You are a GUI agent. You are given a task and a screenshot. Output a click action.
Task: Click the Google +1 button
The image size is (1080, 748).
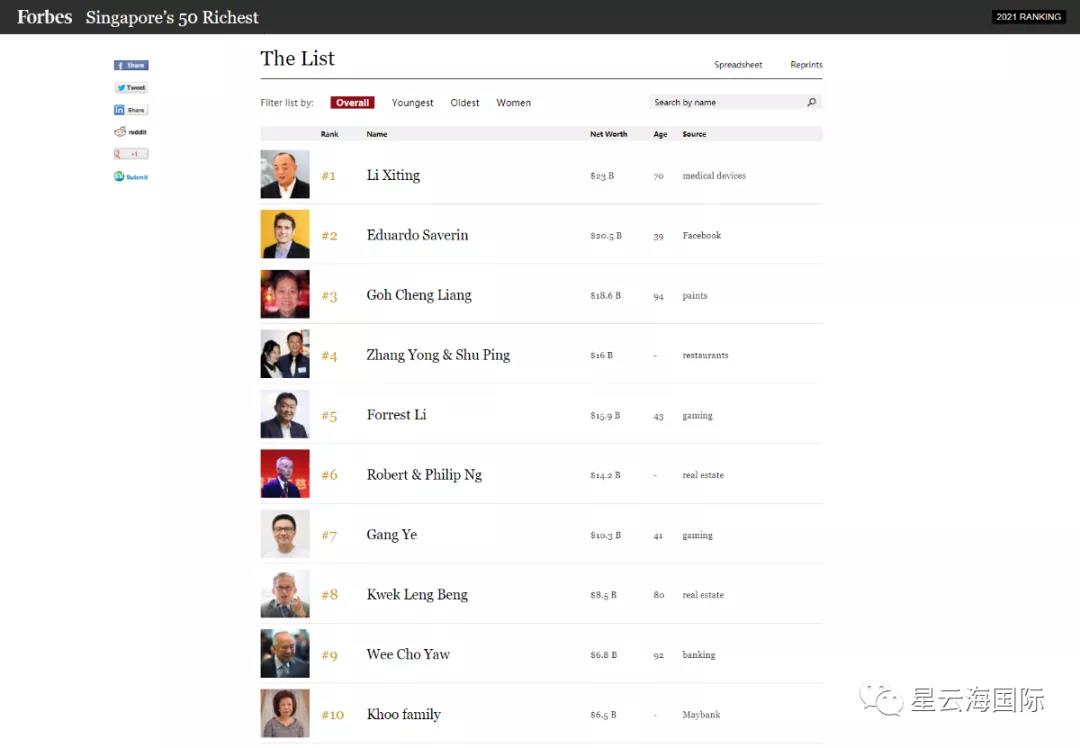point(131,154)
